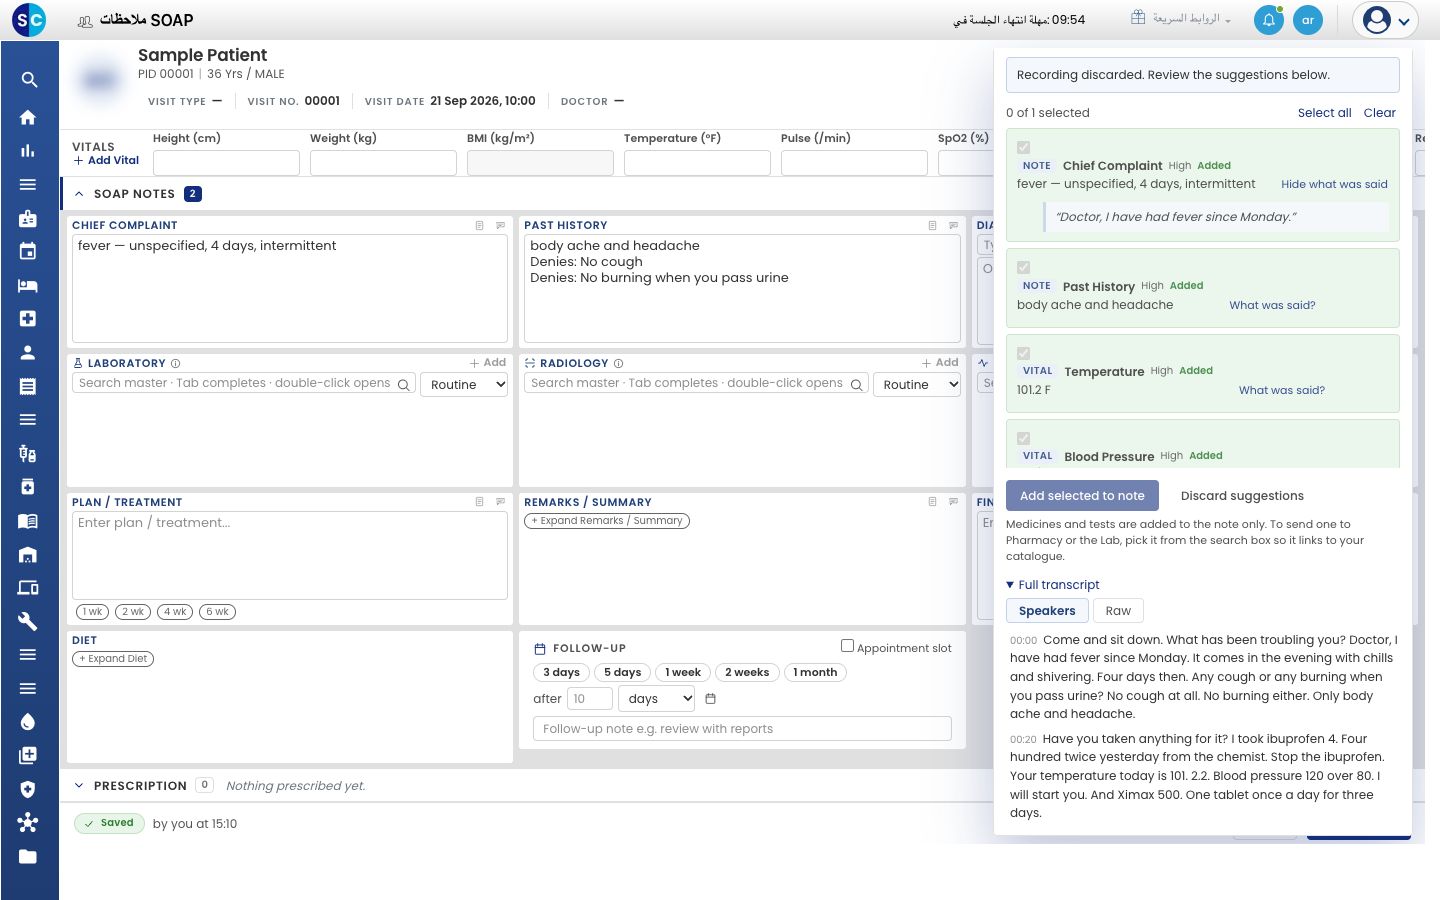Click Hide what was said link
The height and width of the screenshot is (900, 1440).
[1334, 184]
